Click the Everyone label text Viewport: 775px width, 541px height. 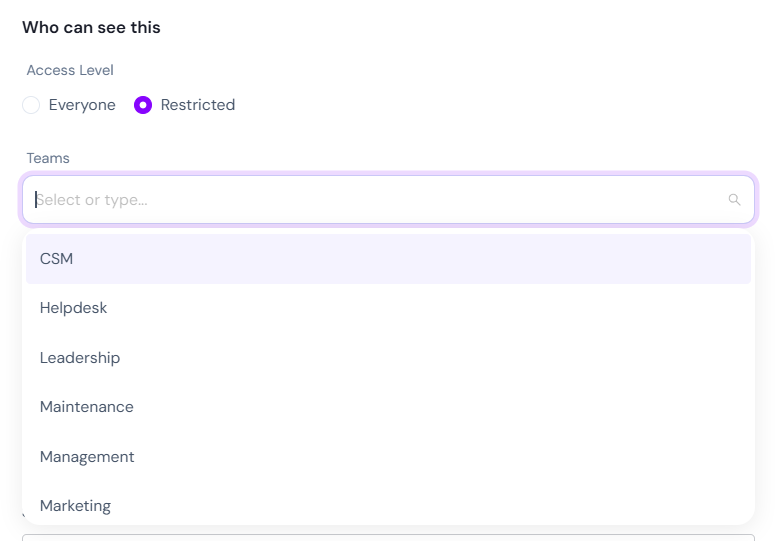[82, 105]
